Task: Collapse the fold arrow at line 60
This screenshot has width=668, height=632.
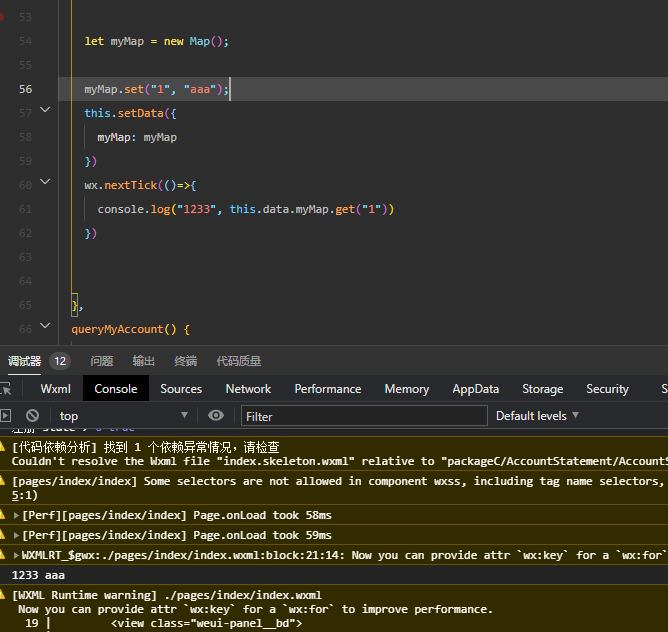Action: [45, 182]
